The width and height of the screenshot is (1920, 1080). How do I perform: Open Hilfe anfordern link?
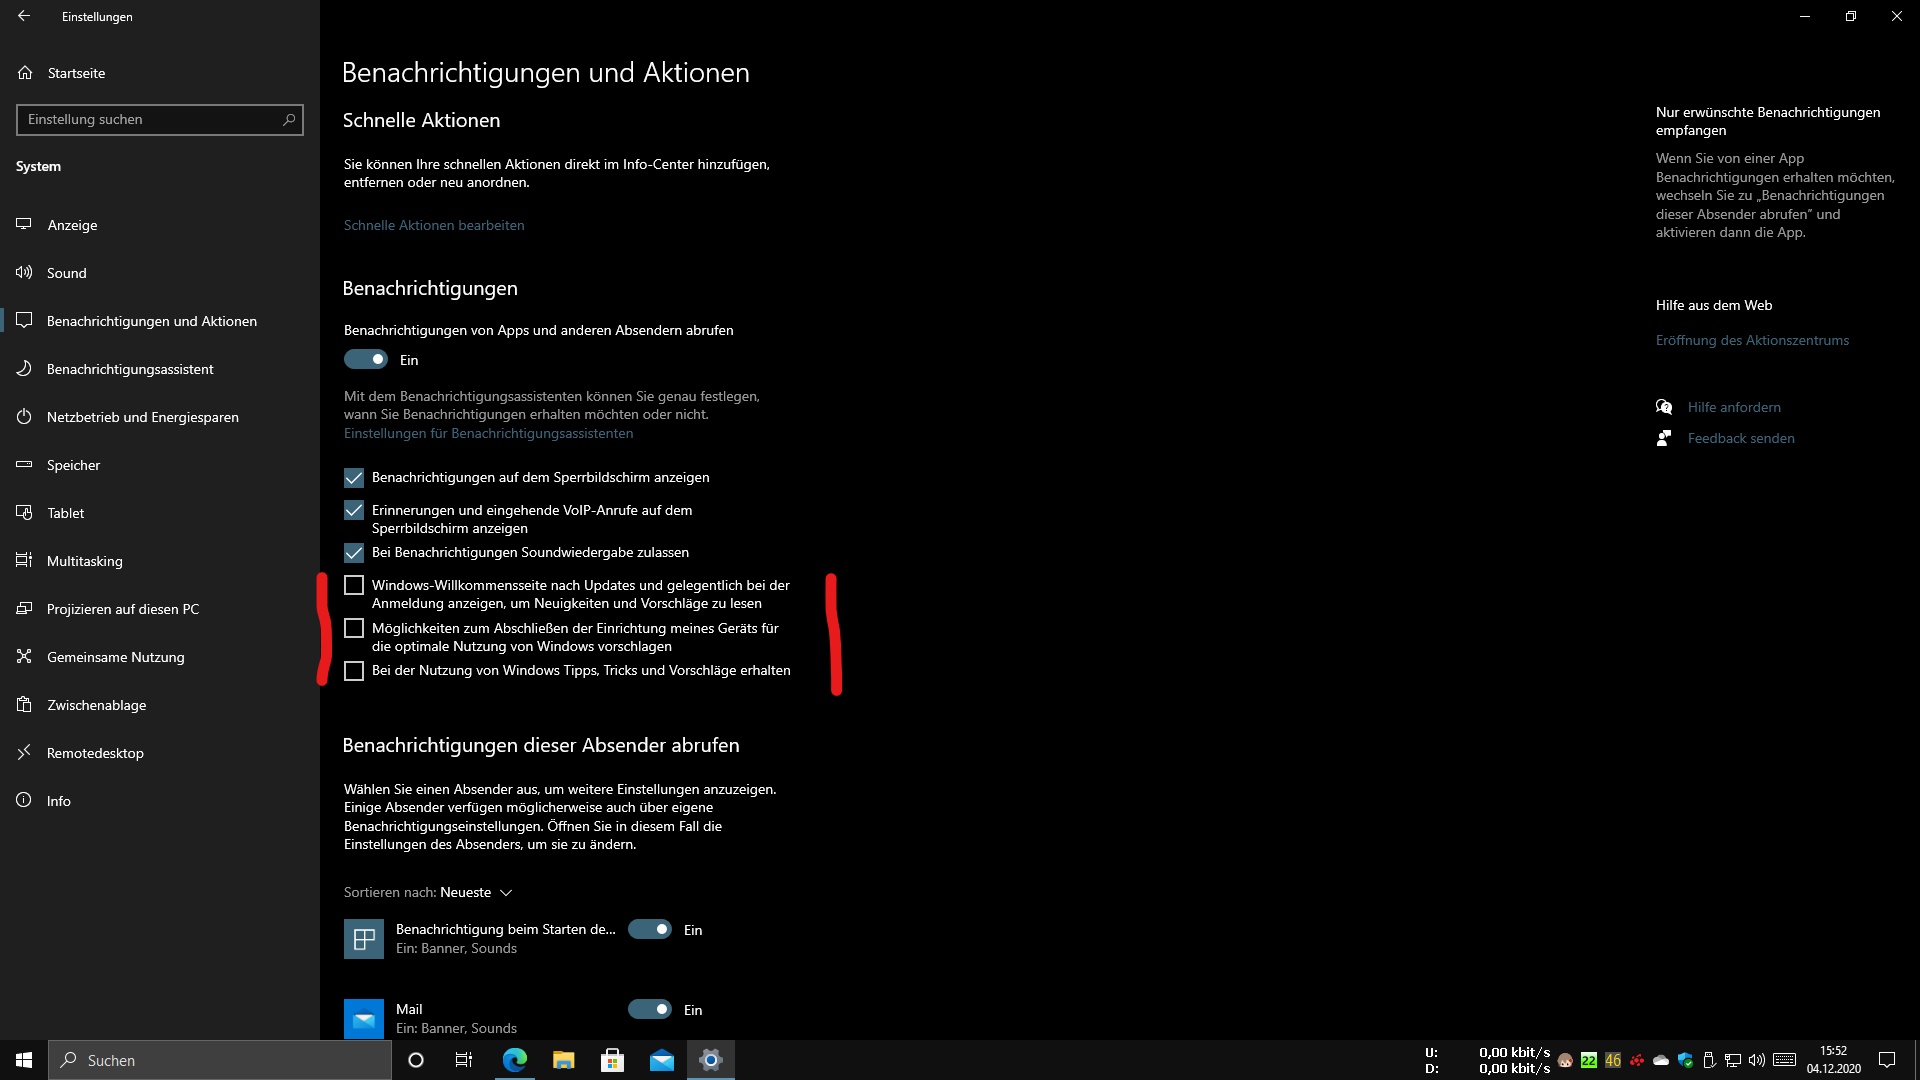click(x=1733, y=407)
